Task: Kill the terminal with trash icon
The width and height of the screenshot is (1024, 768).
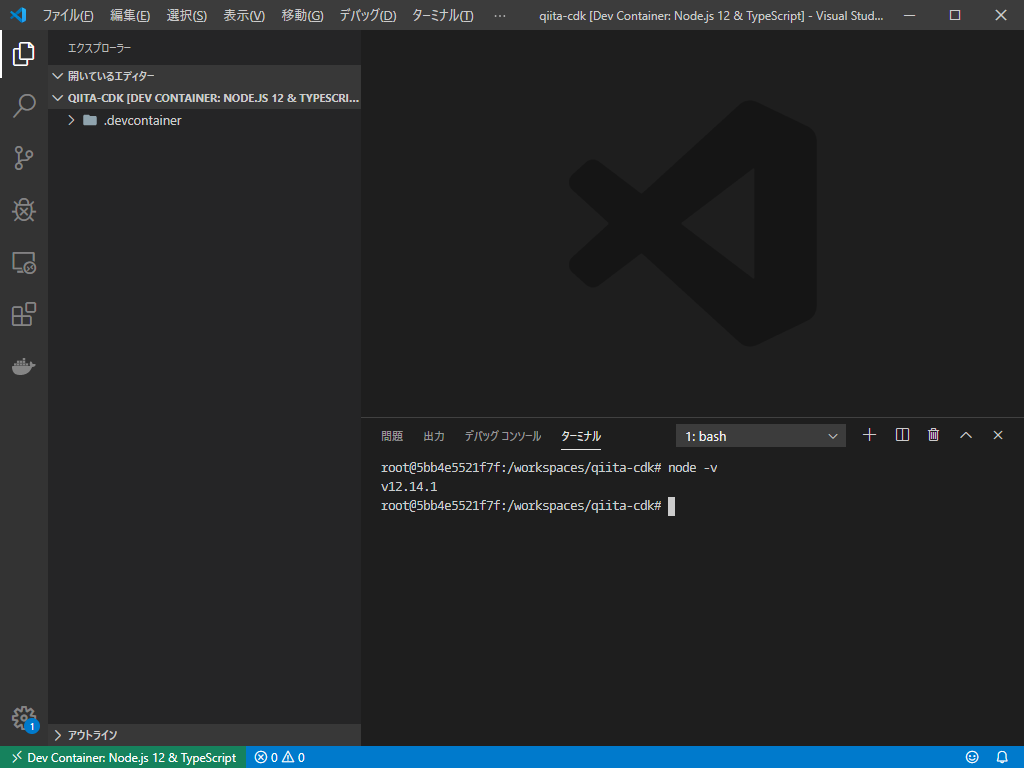Action: click(933, 435)
